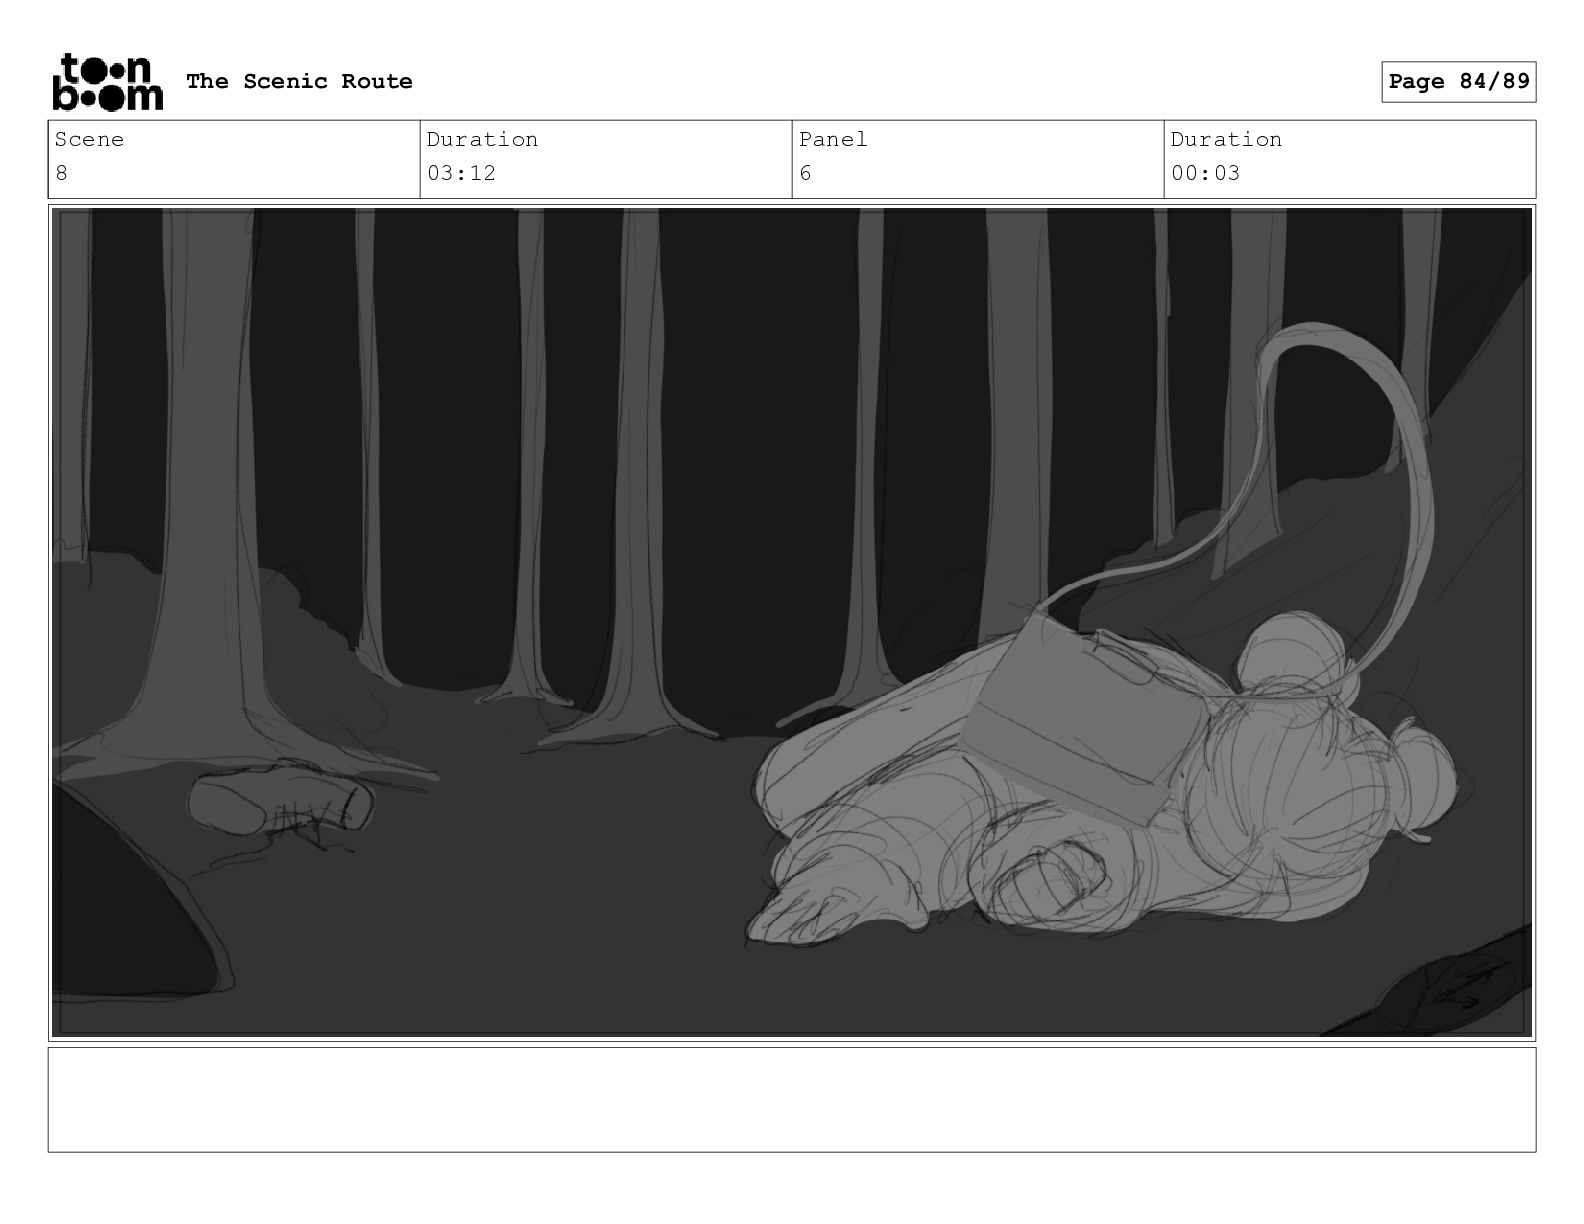Click the 'Scene' header label
Viewport: 1584px width, 1224px height.
coord(89,139)
